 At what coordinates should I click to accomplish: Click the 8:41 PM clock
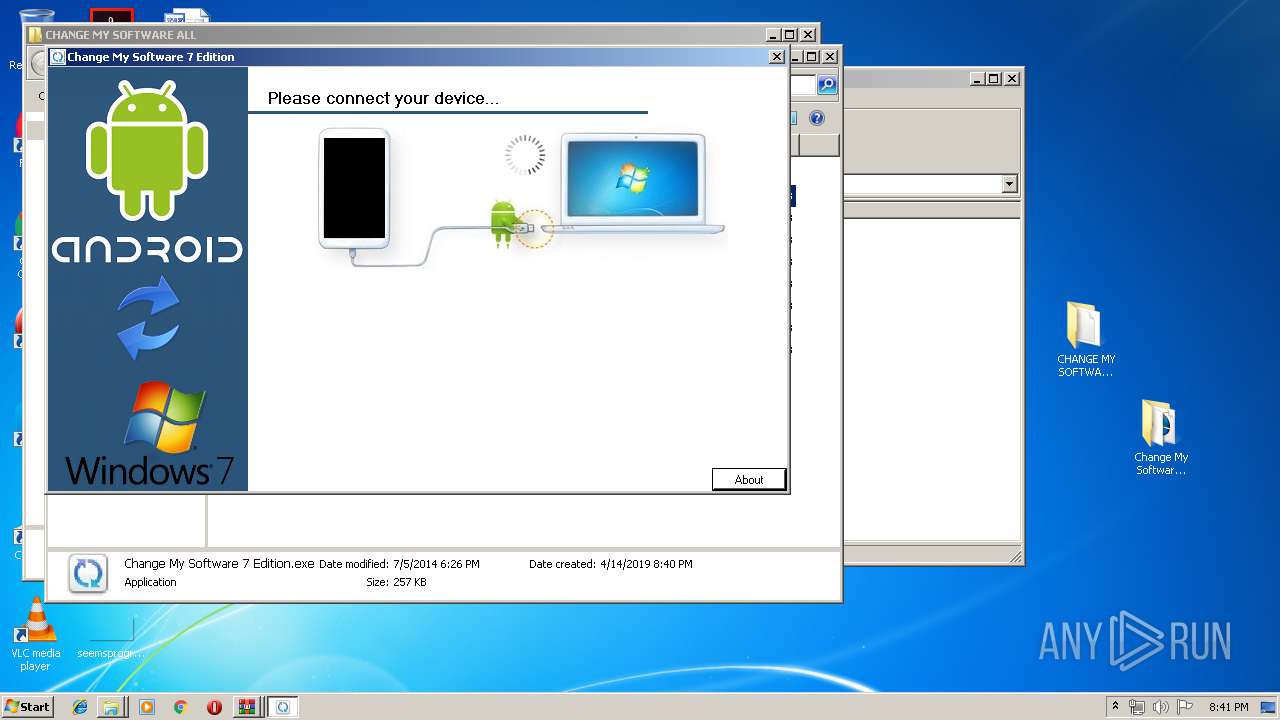click(x=1228, y=707)
